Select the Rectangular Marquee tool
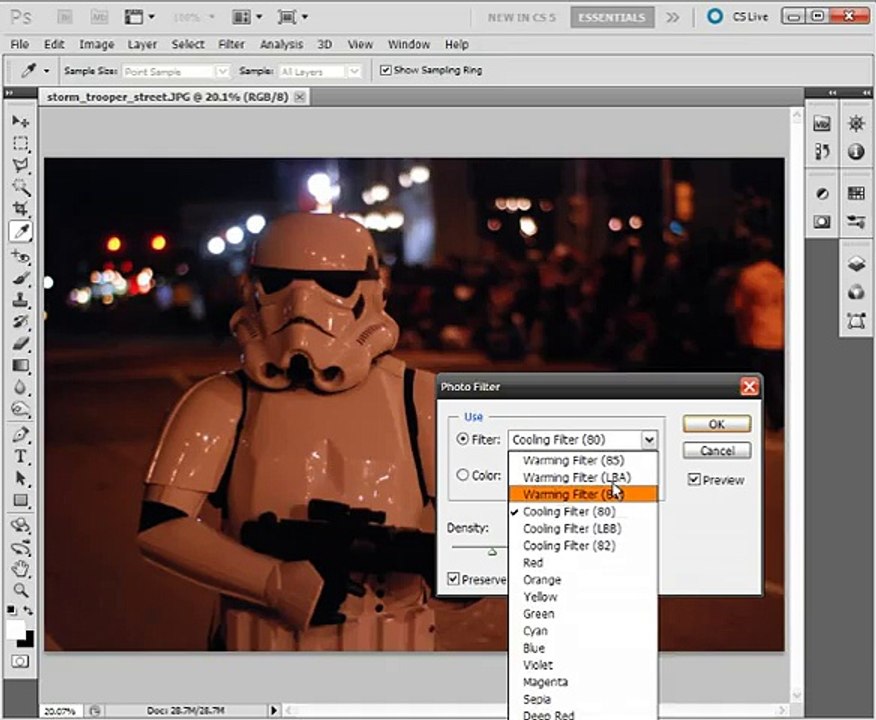 pyautogui.click(x=21, y=144)
